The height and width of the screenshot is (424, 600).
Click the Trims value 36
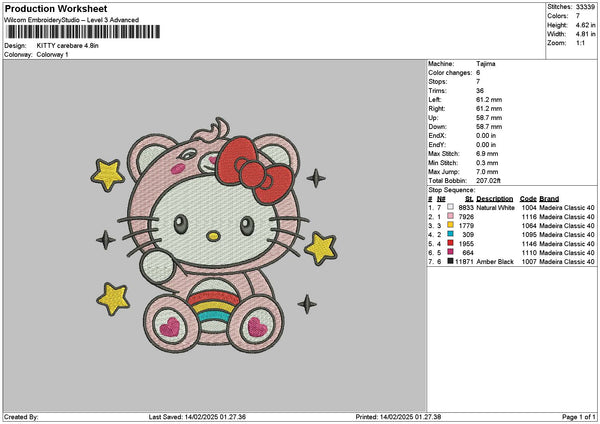point(480,91)
